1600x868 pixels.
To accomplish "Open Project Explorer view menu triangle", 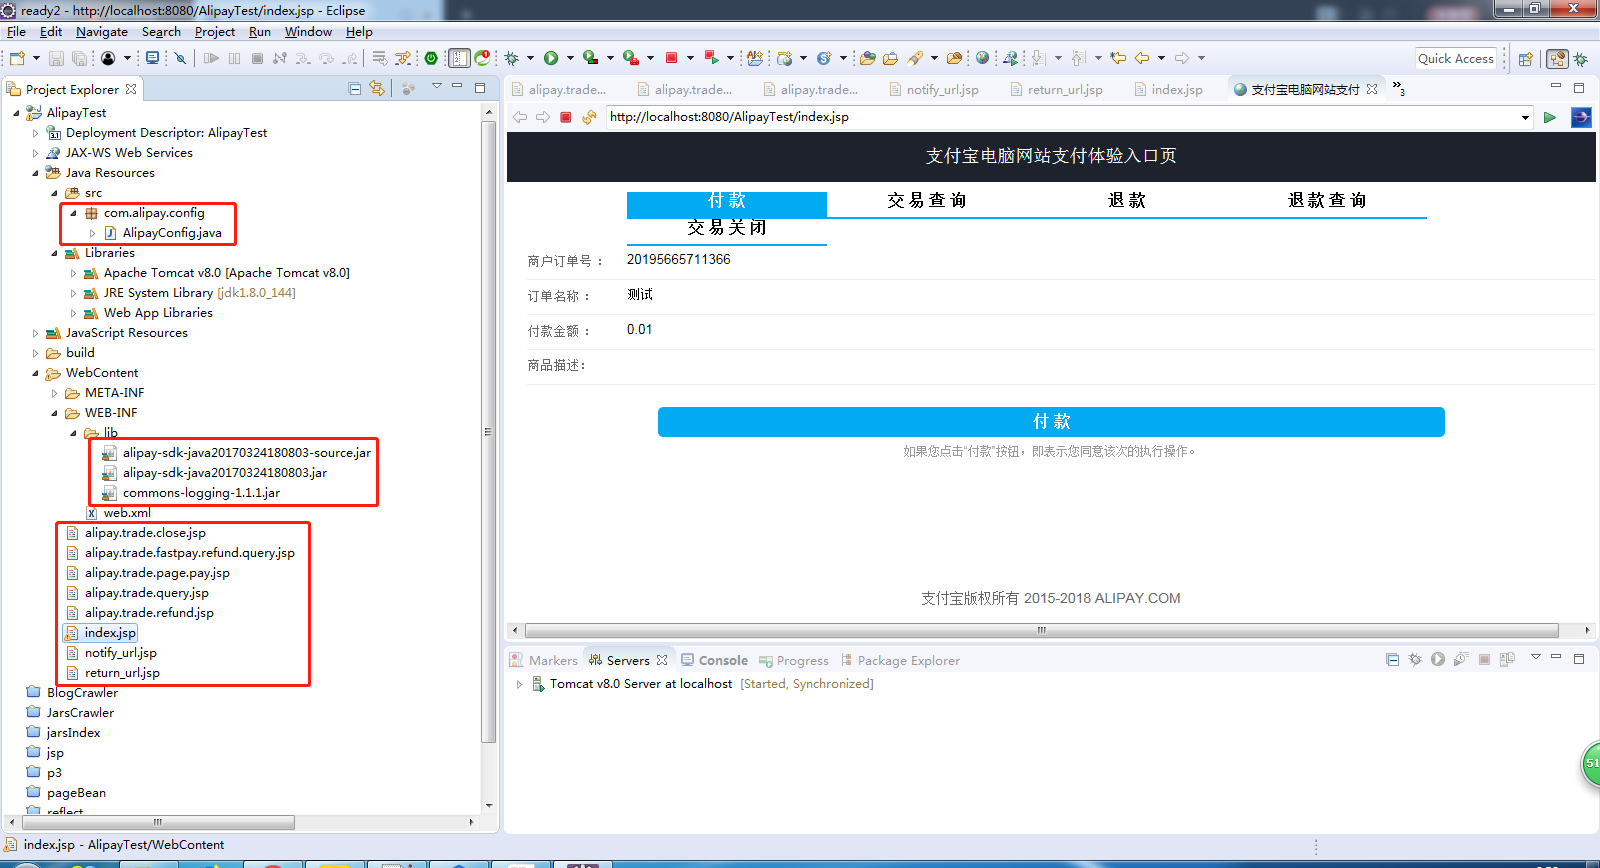I will [x=436, y=86].
